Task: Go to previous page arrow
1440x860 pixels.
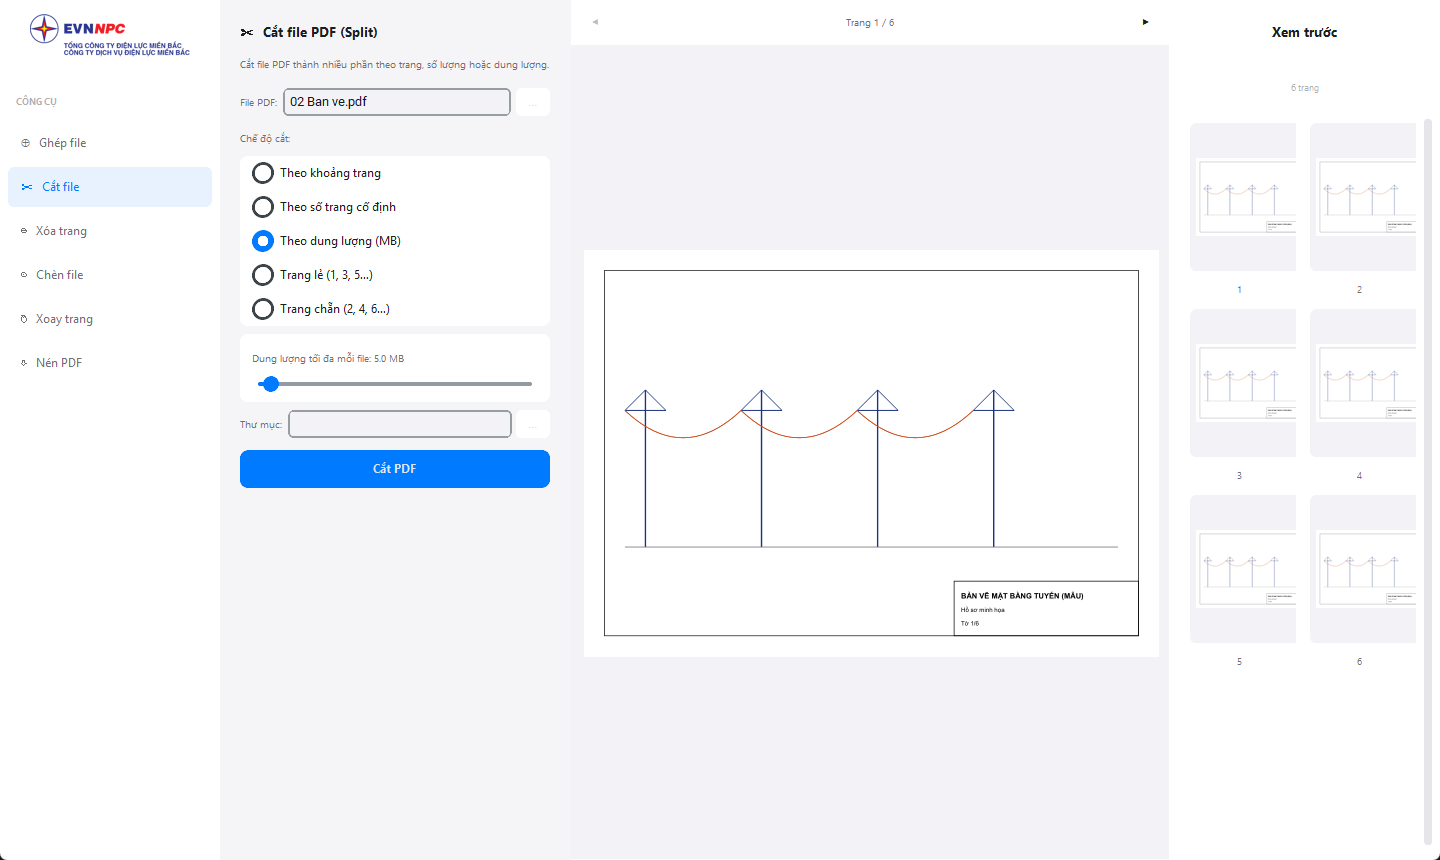Action: click(x=595, y=22)
